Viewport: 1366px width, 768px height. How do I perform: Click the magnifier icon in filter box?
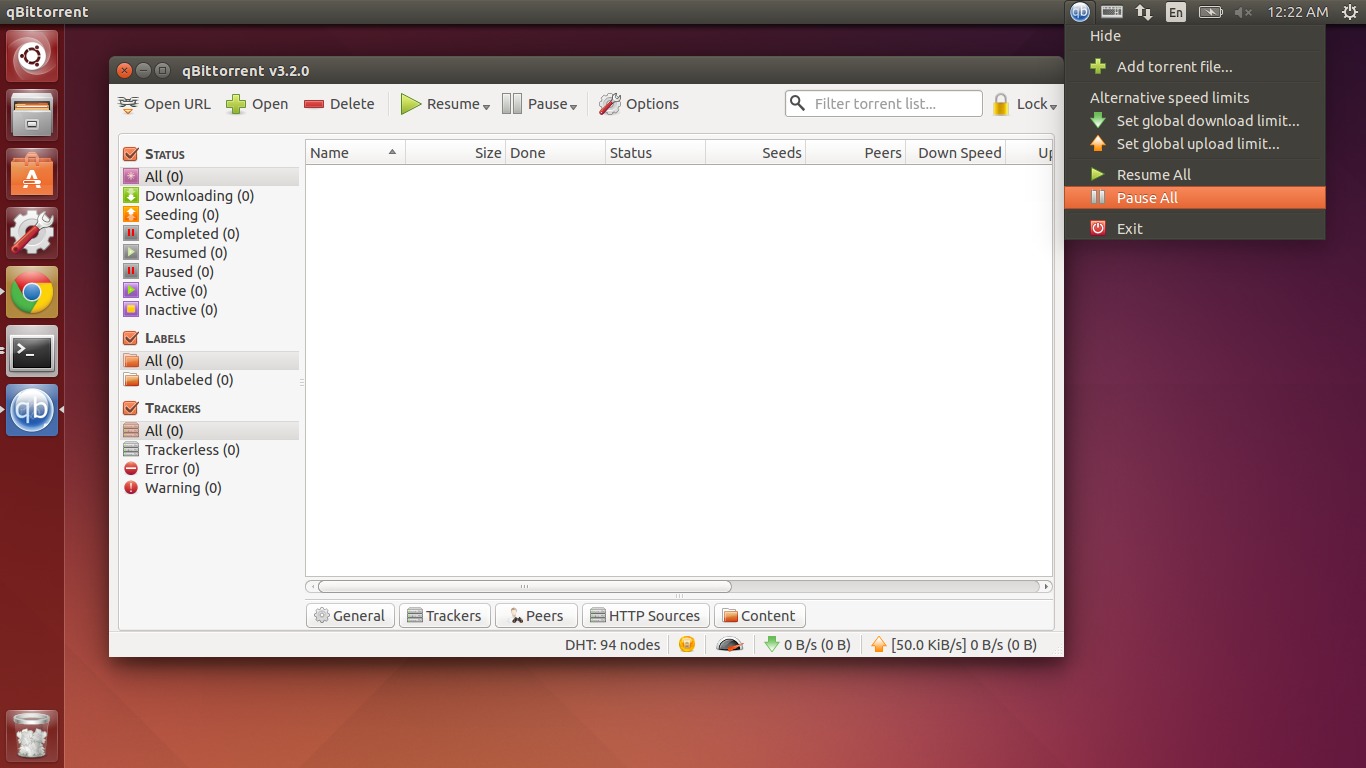click(x=798, y=103)
